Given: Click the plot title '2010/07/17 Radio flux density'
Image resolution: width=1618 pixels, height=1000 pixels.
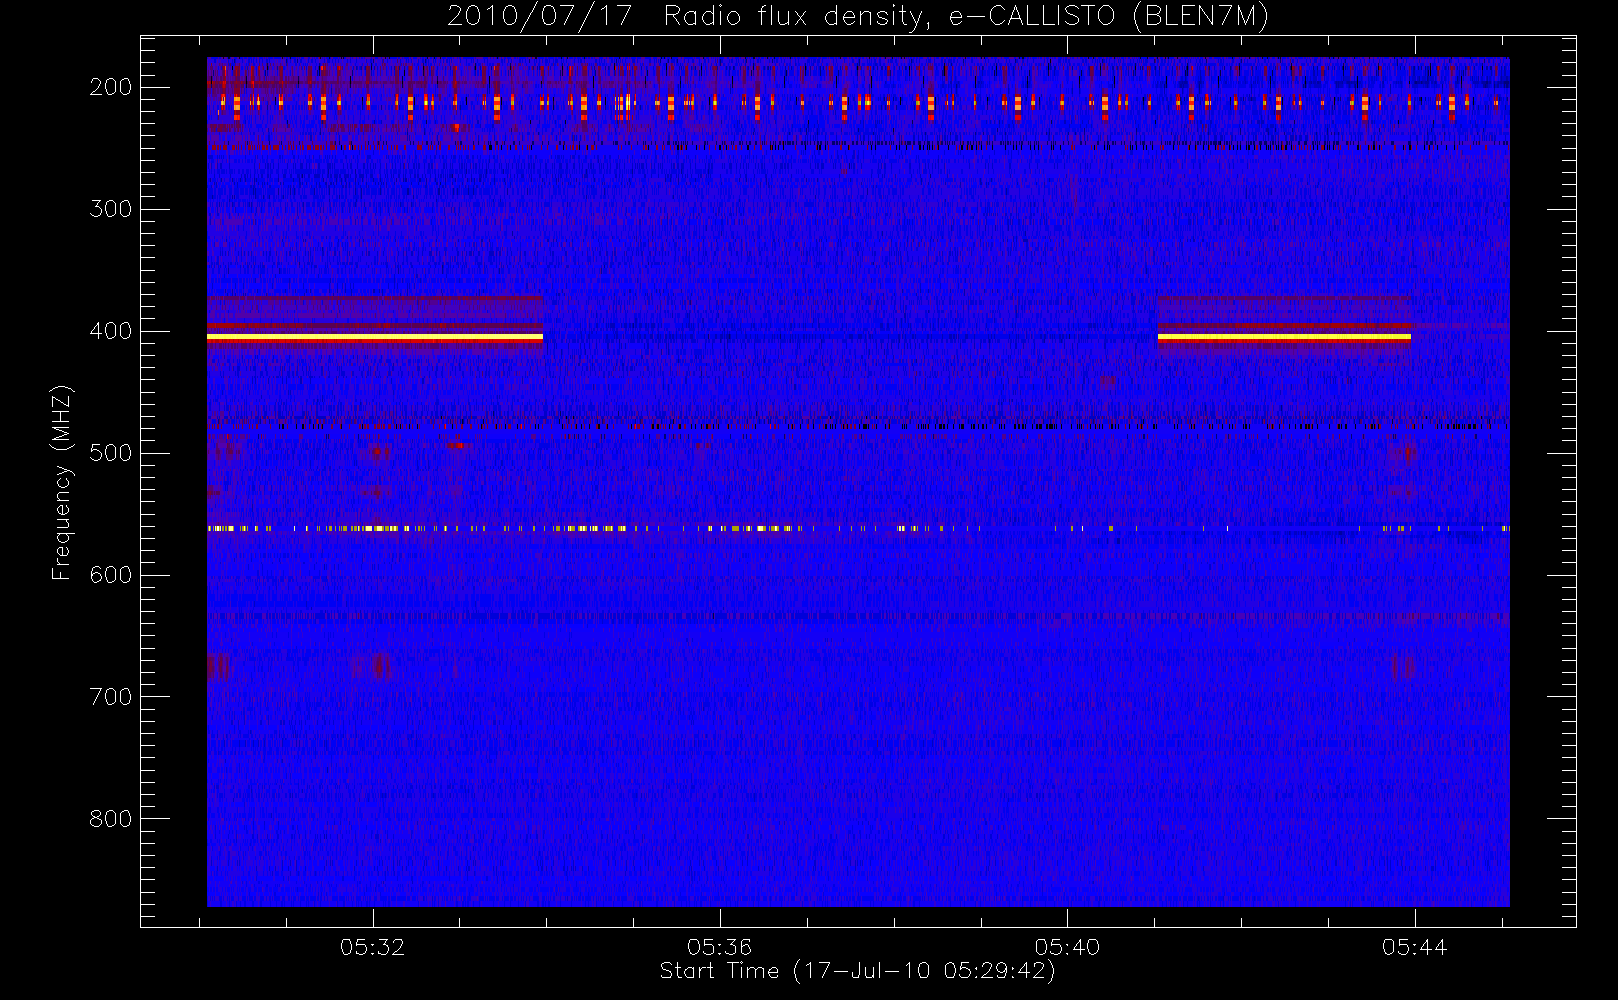Looking at the screenshot, I should pos(858,17).
